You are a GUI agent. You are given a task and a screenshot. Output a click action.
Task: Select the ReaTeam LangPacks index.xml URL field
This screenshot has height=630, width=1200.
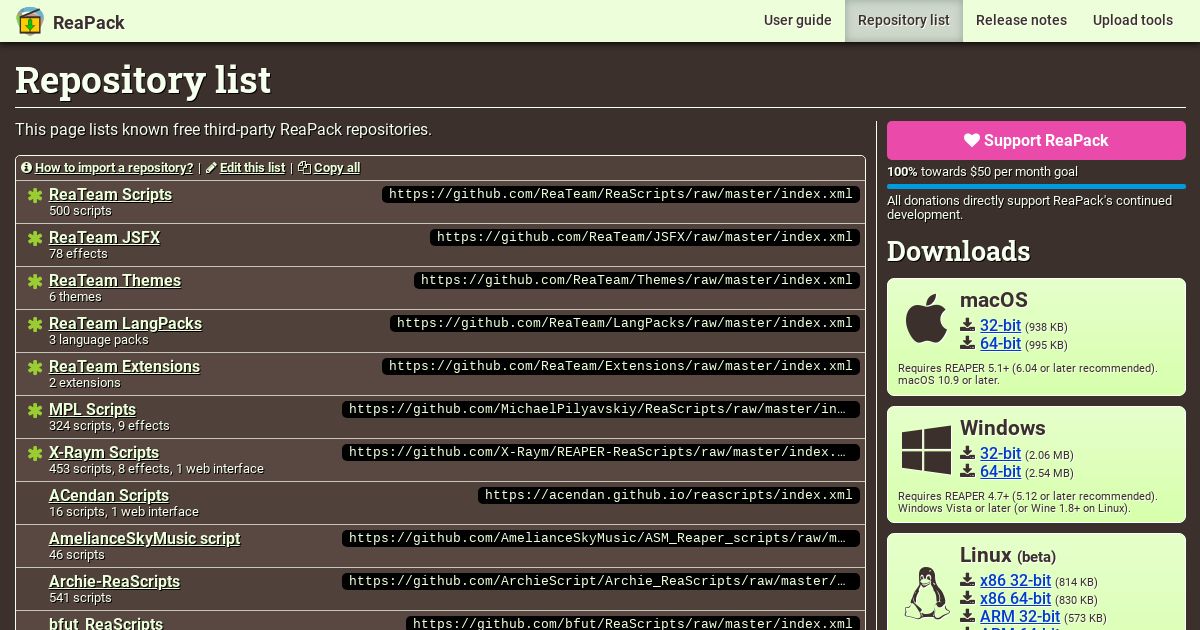click(625, 323)
